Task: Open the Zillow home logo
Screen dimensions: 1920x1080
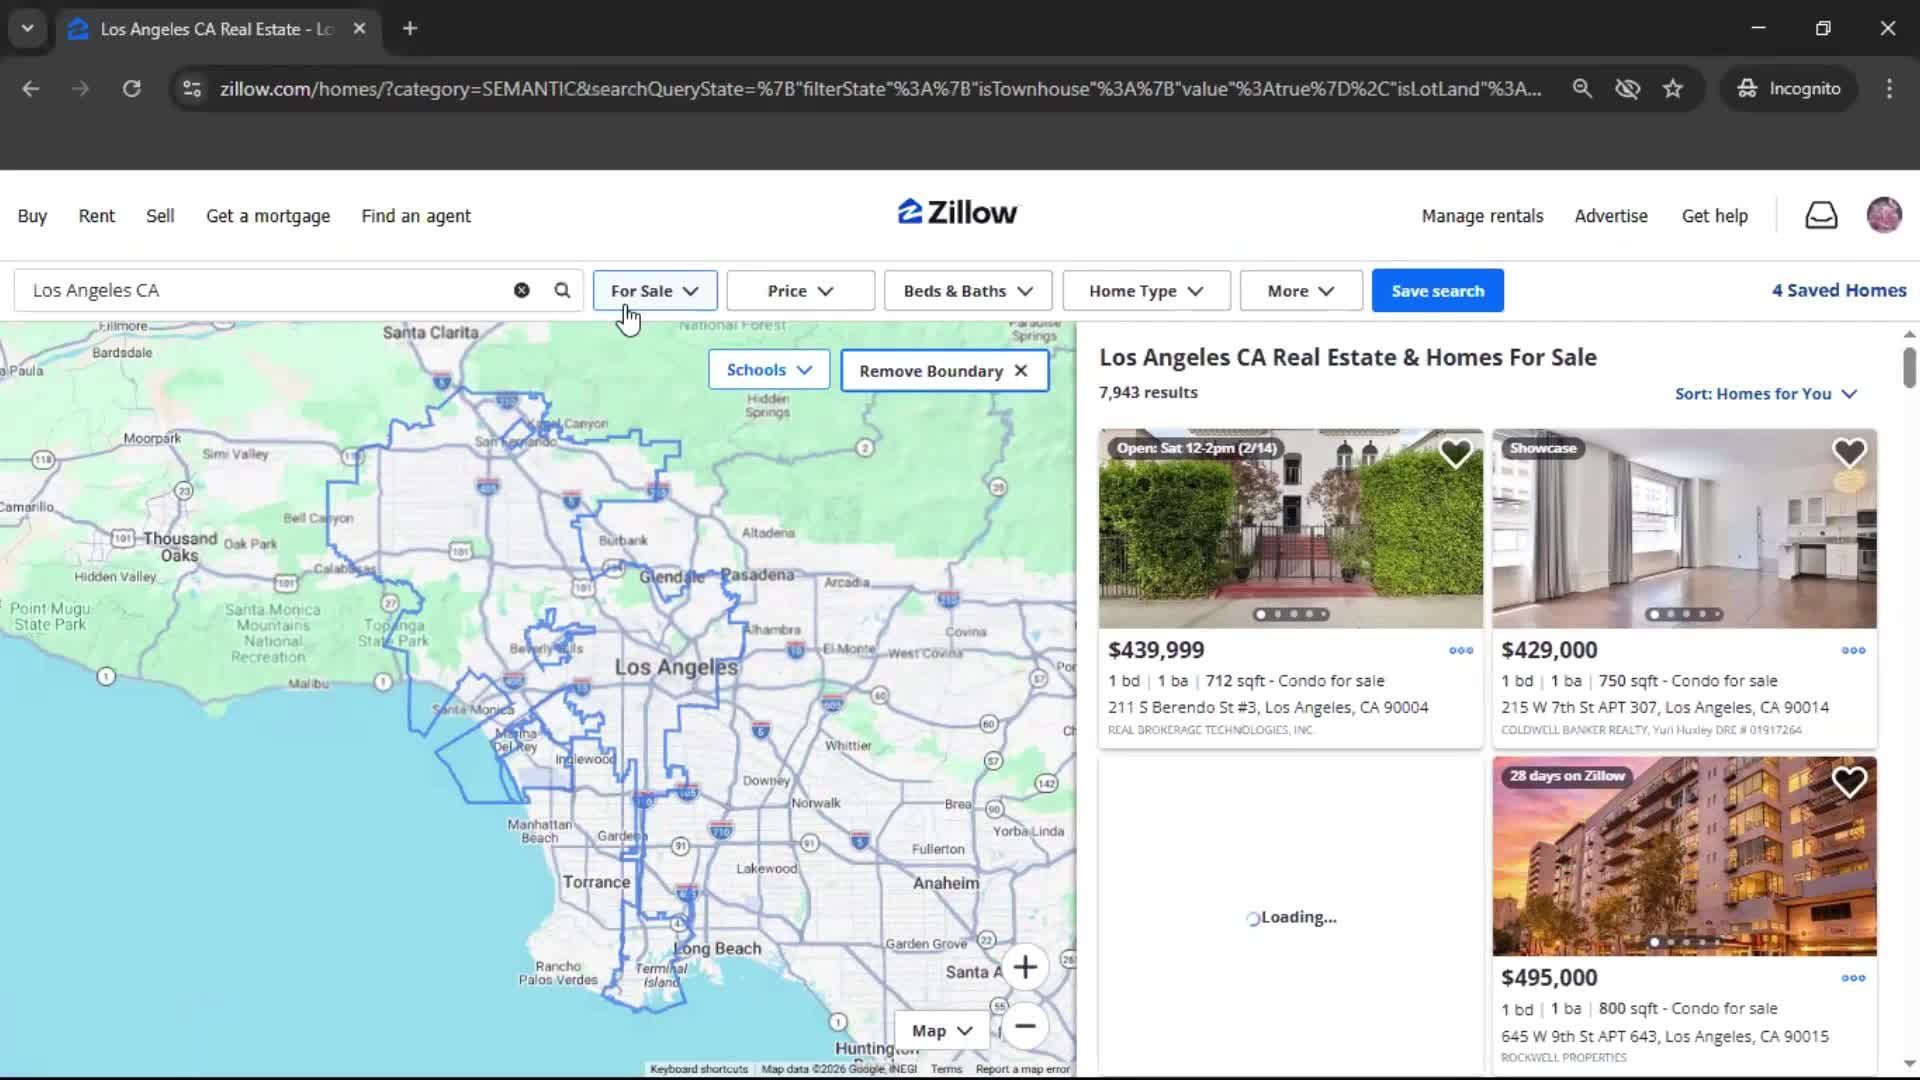Action: (956, 212)
